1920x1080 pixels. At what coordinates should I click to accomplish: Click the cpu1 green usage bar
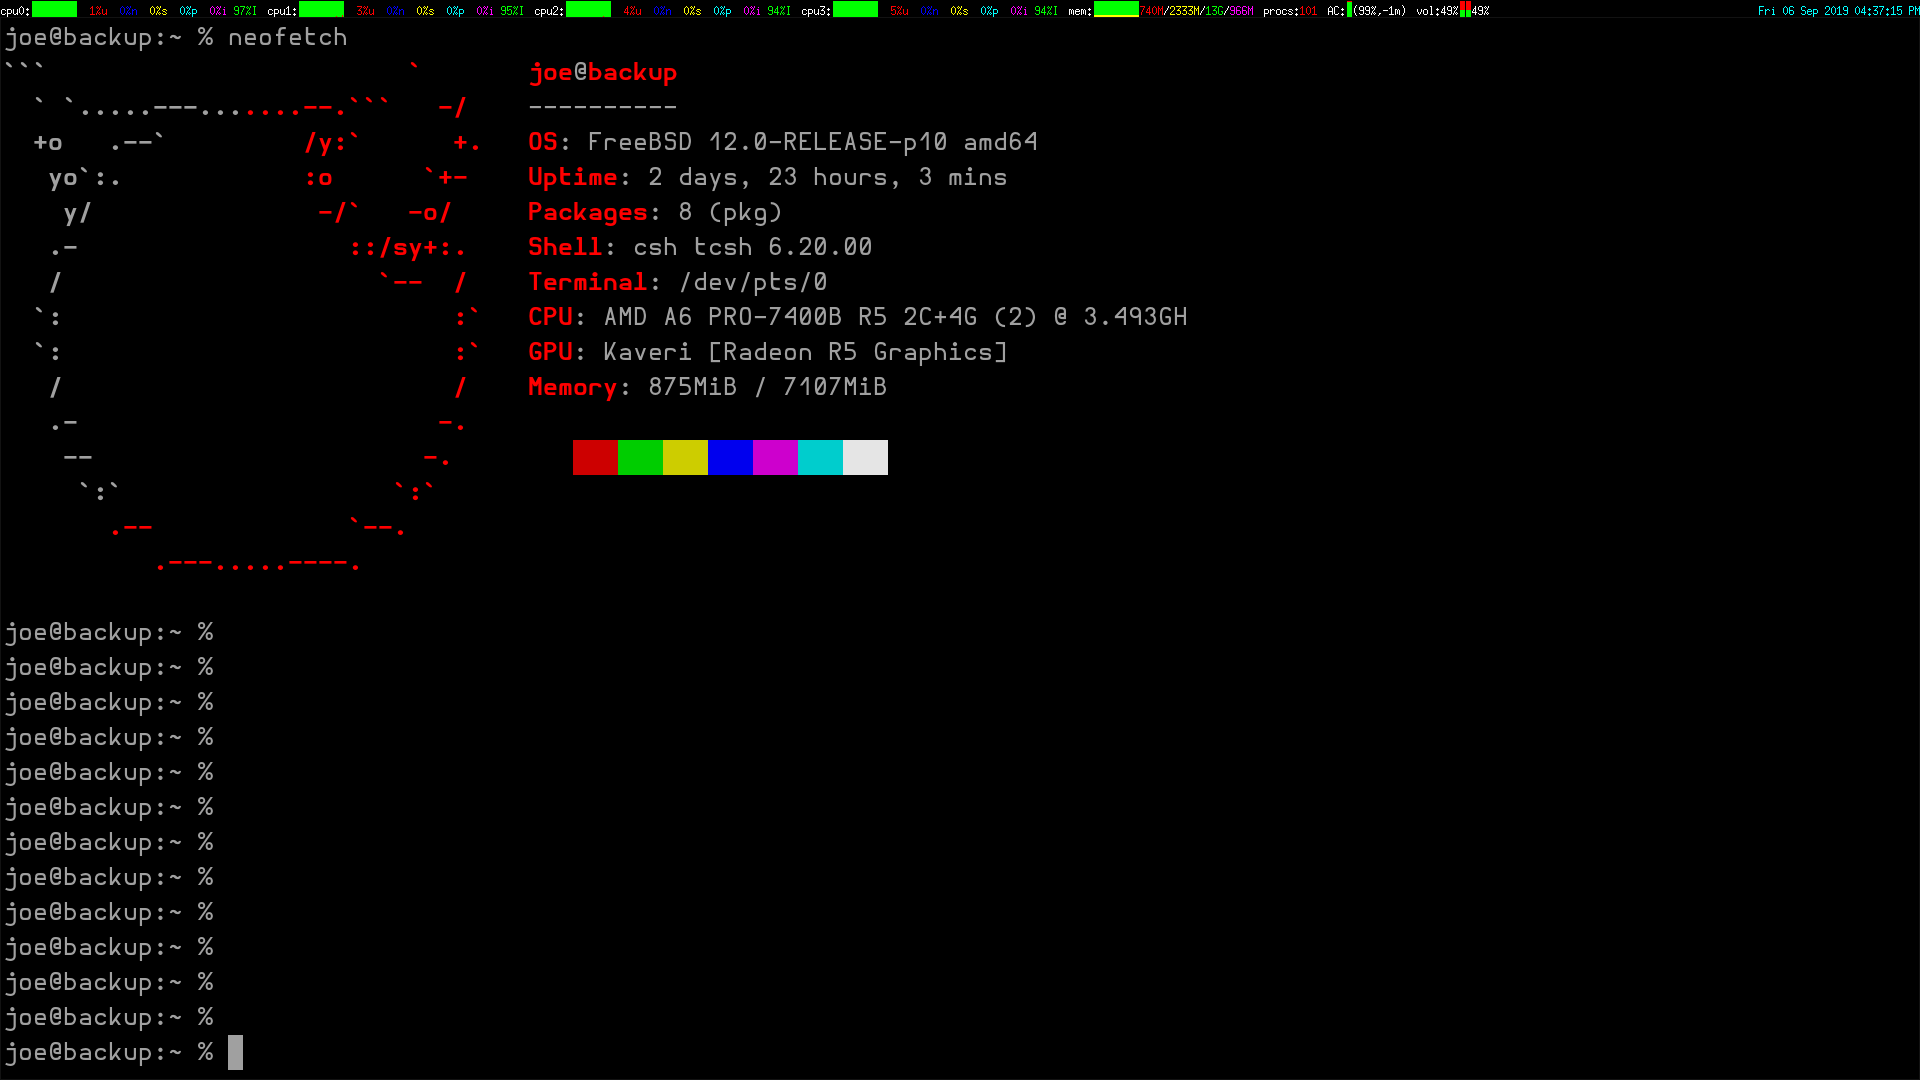pos(322,10)
